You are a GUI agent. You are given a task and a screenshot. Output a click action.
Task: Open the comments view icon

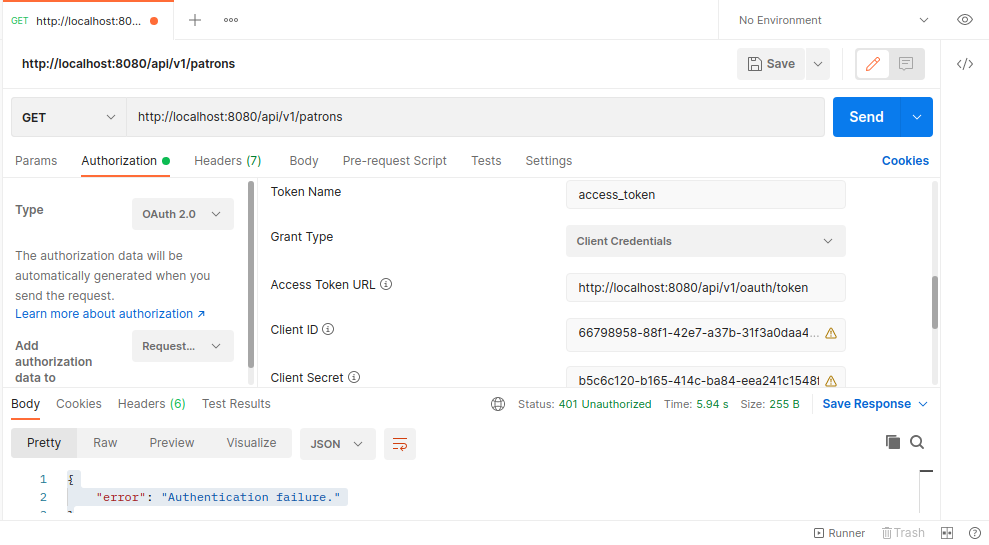(x=906, y=64)
